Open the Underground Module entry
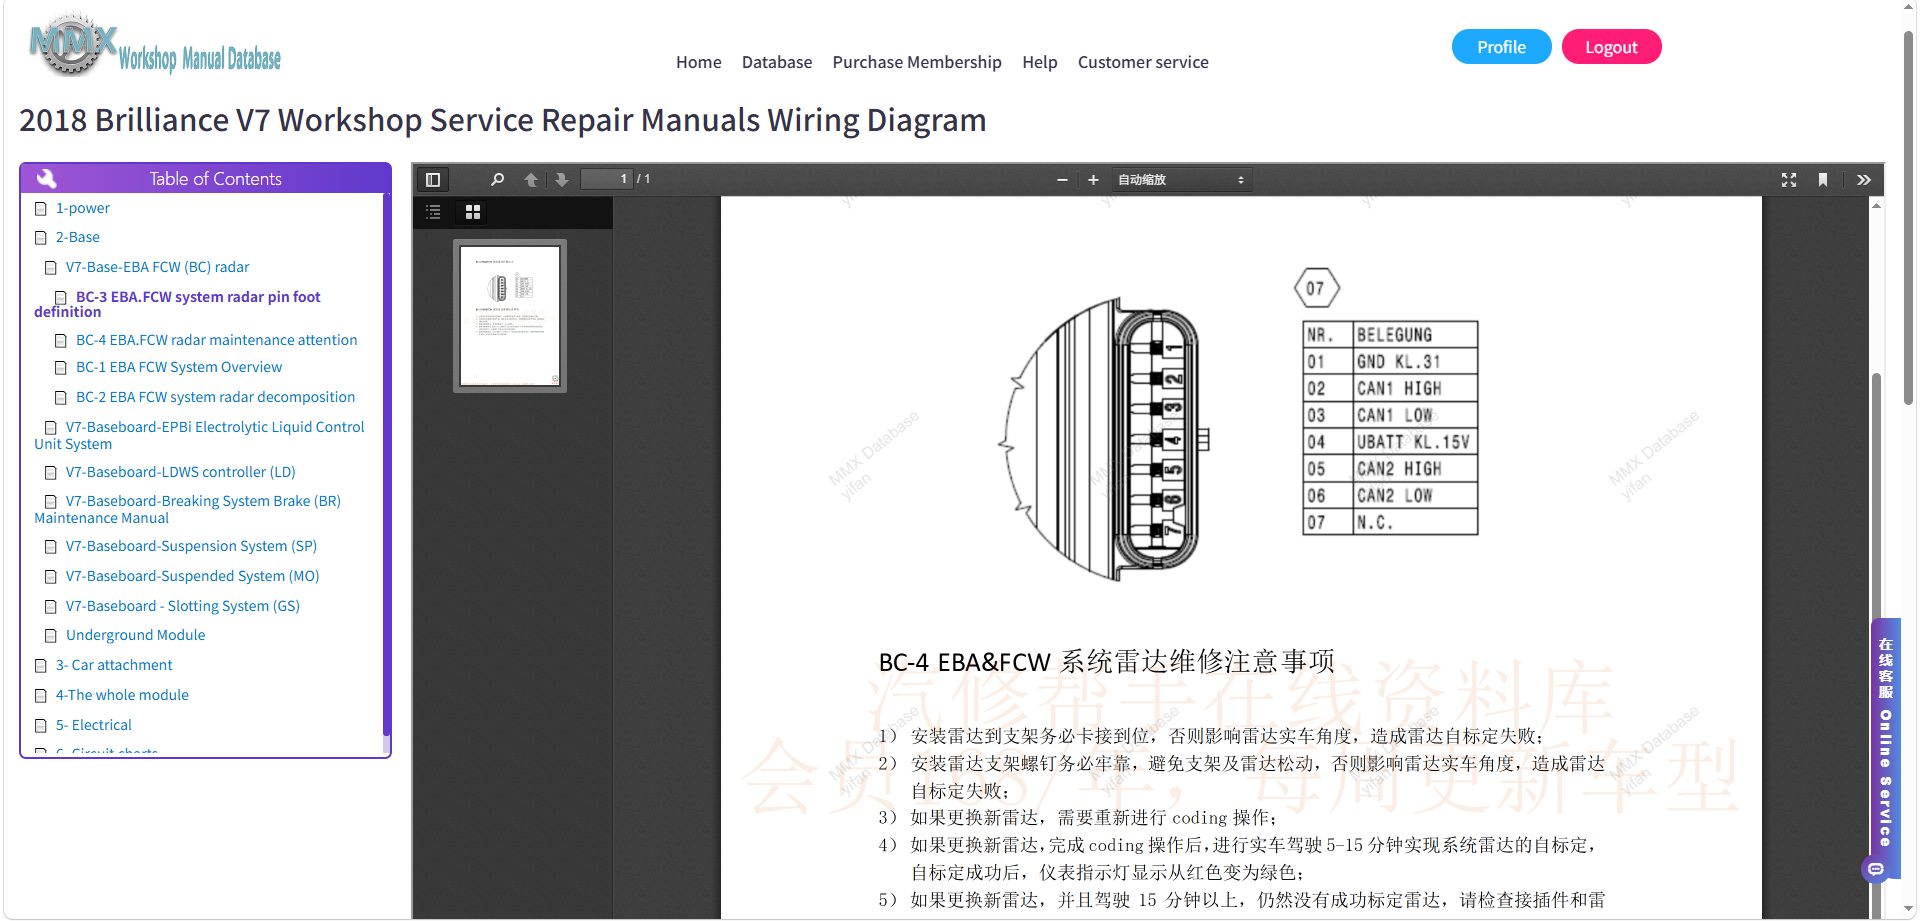This screenshot has height=921, width=1920. [x=136, y=635]
